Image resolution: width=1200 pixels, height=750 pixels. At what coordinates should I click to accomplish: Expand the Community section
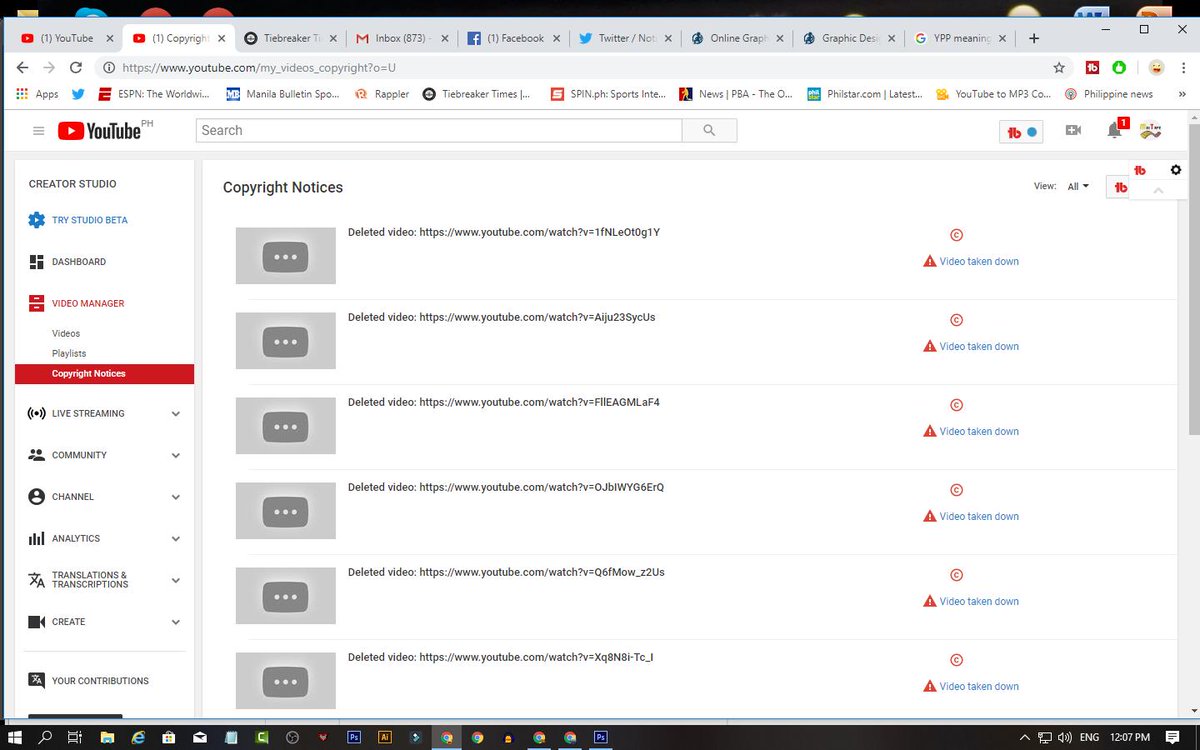tap(176, 455)
